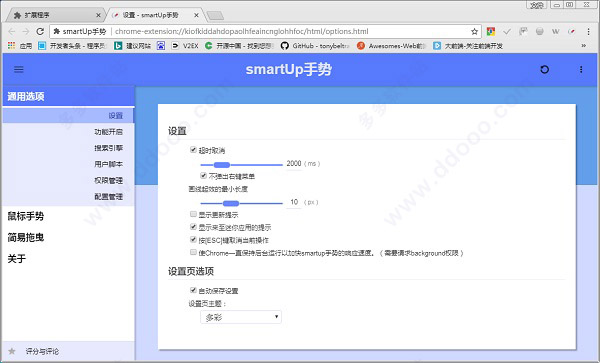Click the address bar URL

tap(242, 31)
